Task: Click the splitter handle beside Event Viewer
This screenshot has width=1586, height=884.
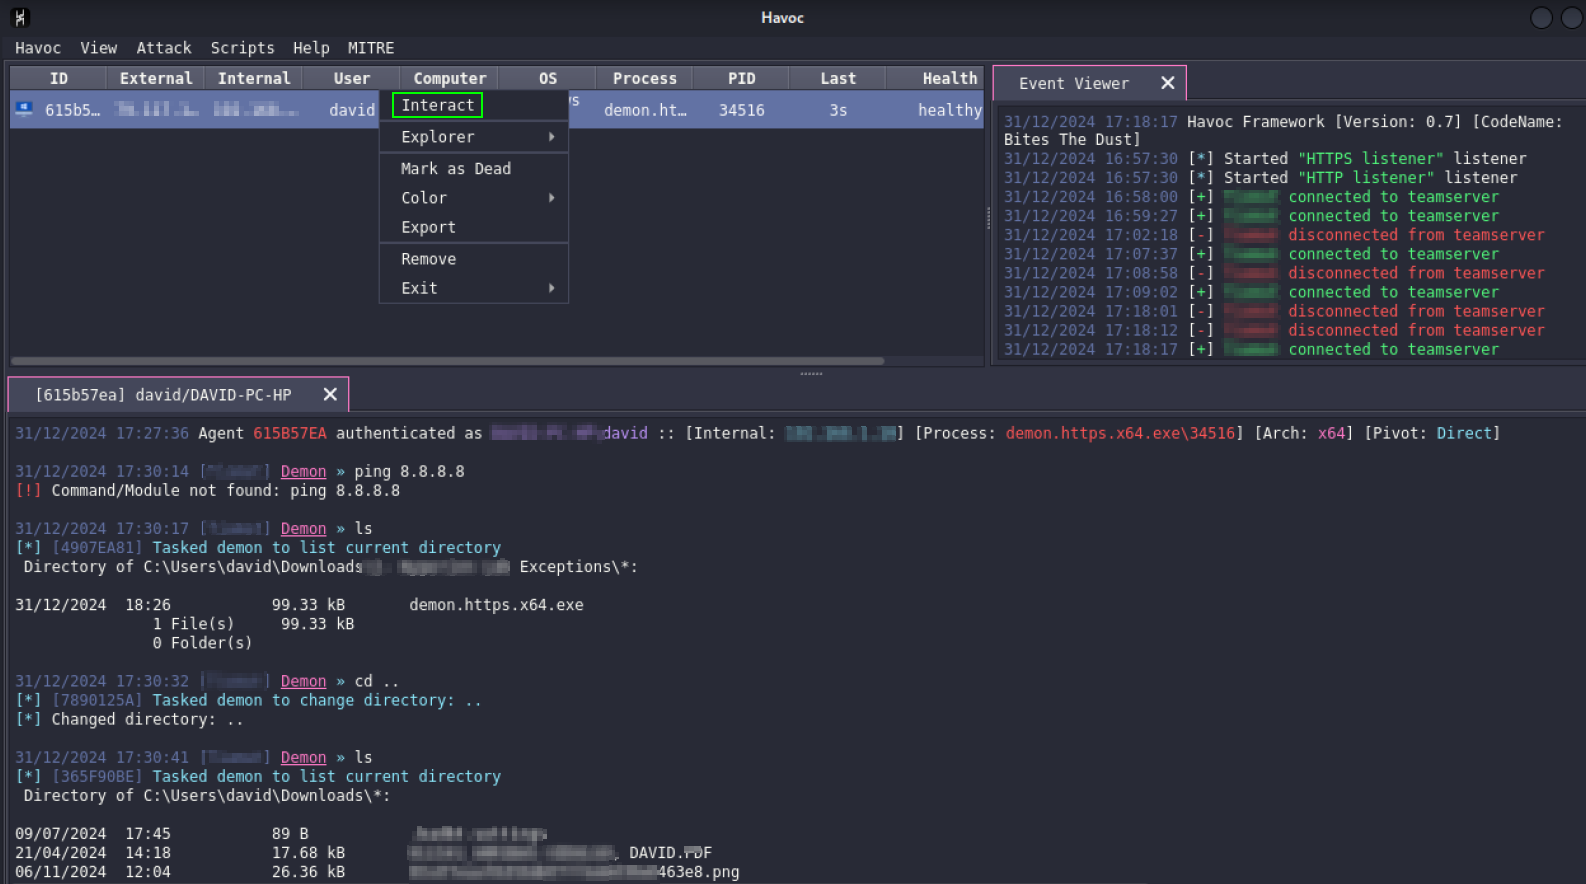Action: coord(988,218)
